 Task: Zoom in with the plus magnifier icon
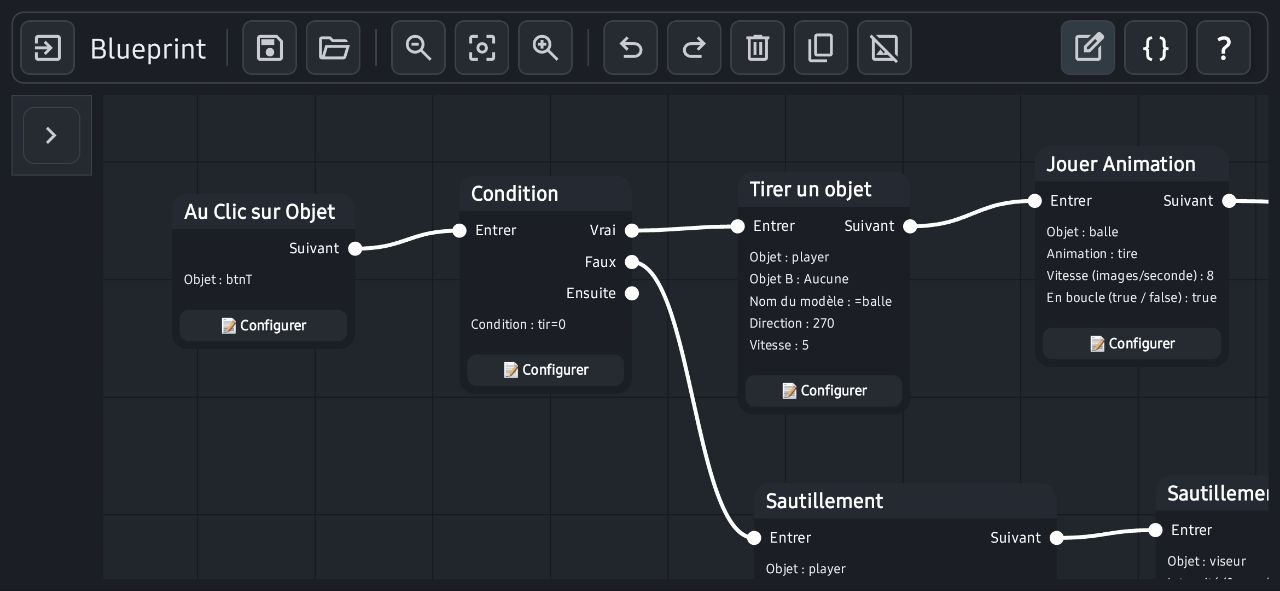(546, 48)
